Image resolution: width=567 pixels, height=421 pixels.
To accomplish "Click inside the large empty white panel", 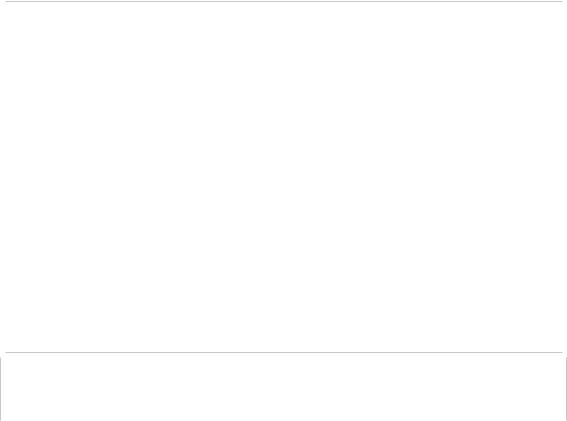I will click(284, 177).
